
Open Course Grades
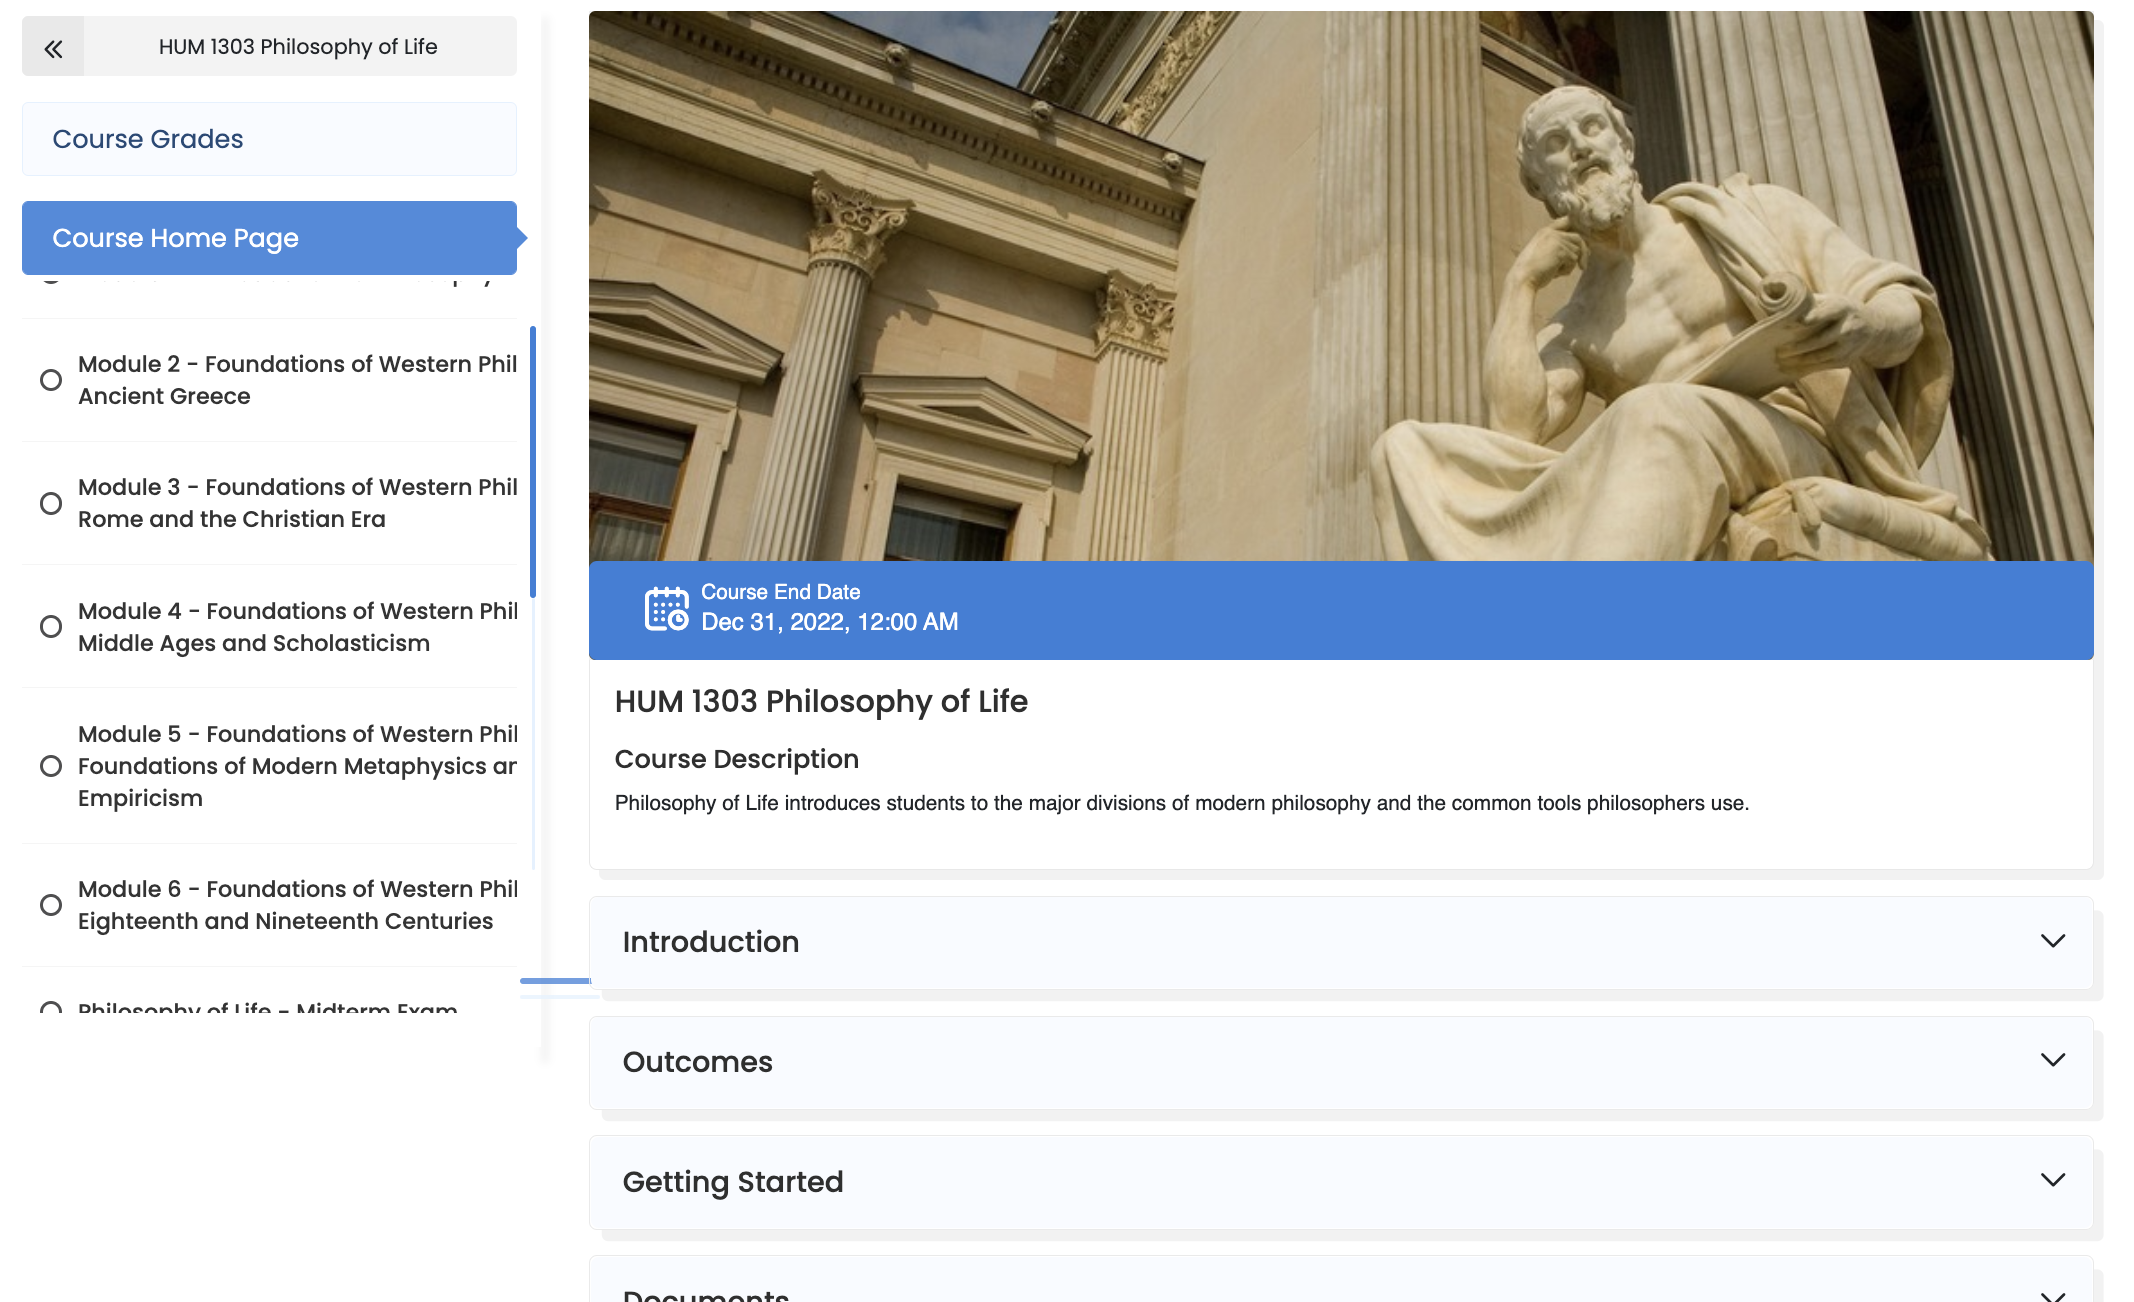(x=269, y=139)
